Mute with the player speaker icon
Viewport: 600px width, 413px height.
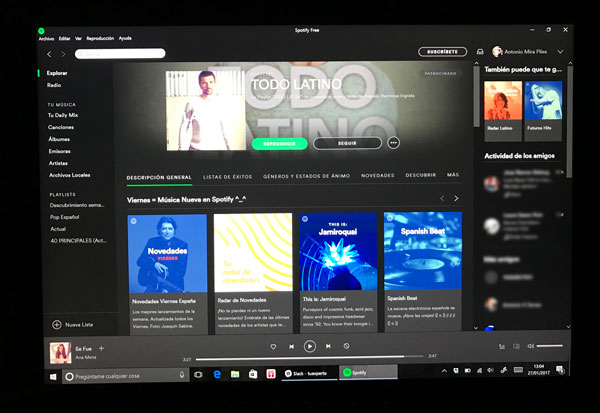point(530,346)
